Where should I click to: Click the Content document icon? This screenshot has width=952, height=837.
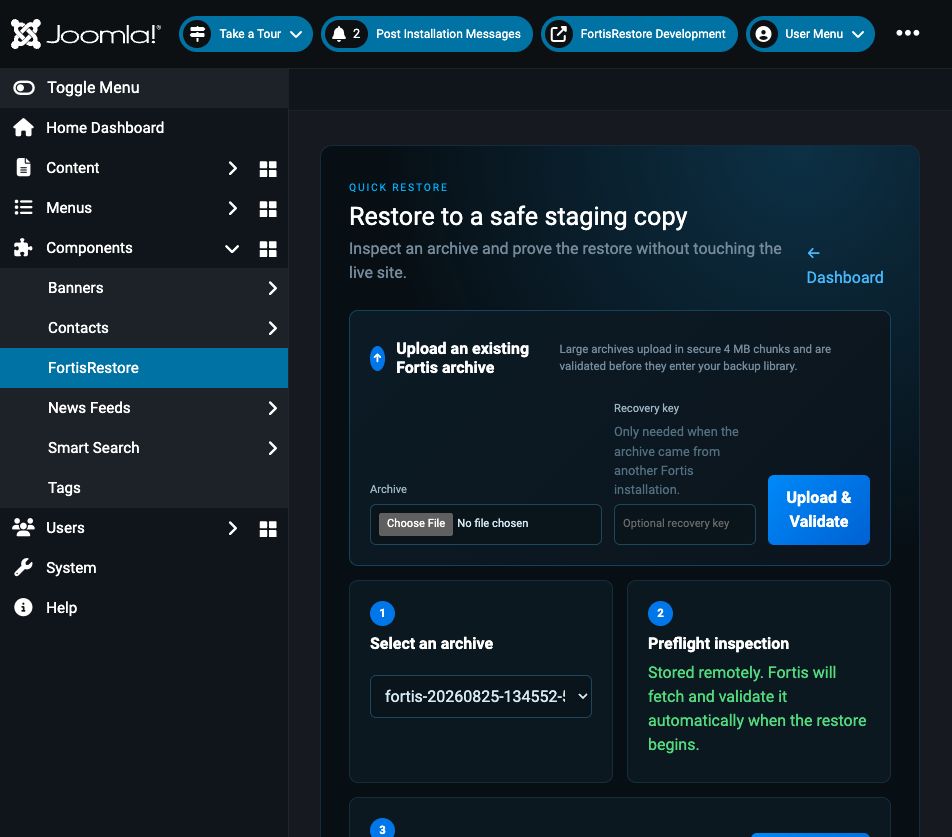tap(24, 168)
